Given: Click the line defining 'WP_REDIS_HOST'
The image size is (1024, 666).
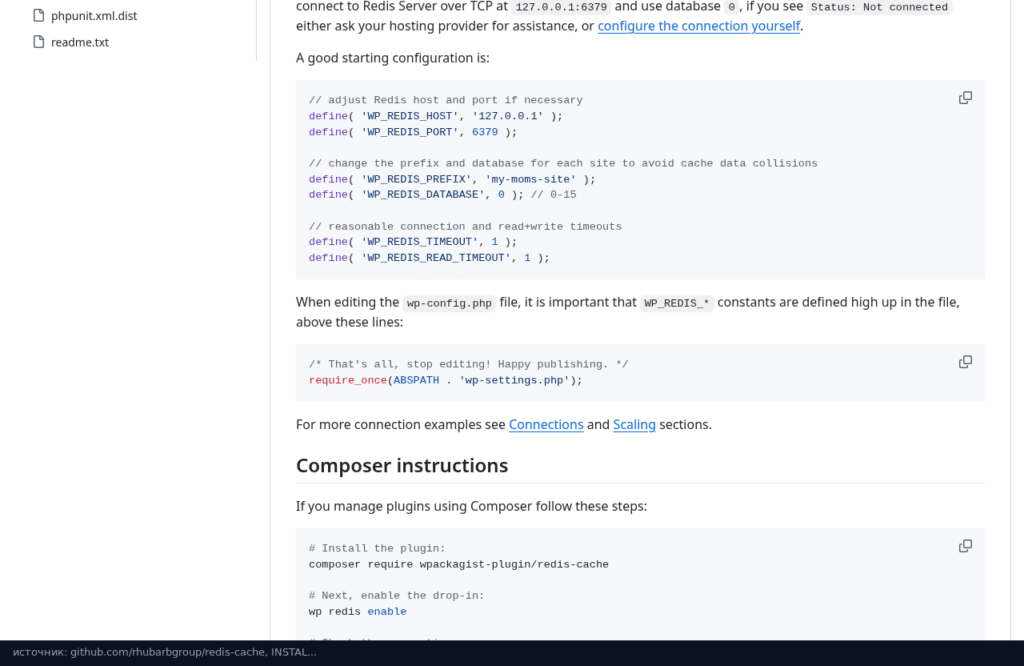Looking at the screenshot, I should 436,116.
